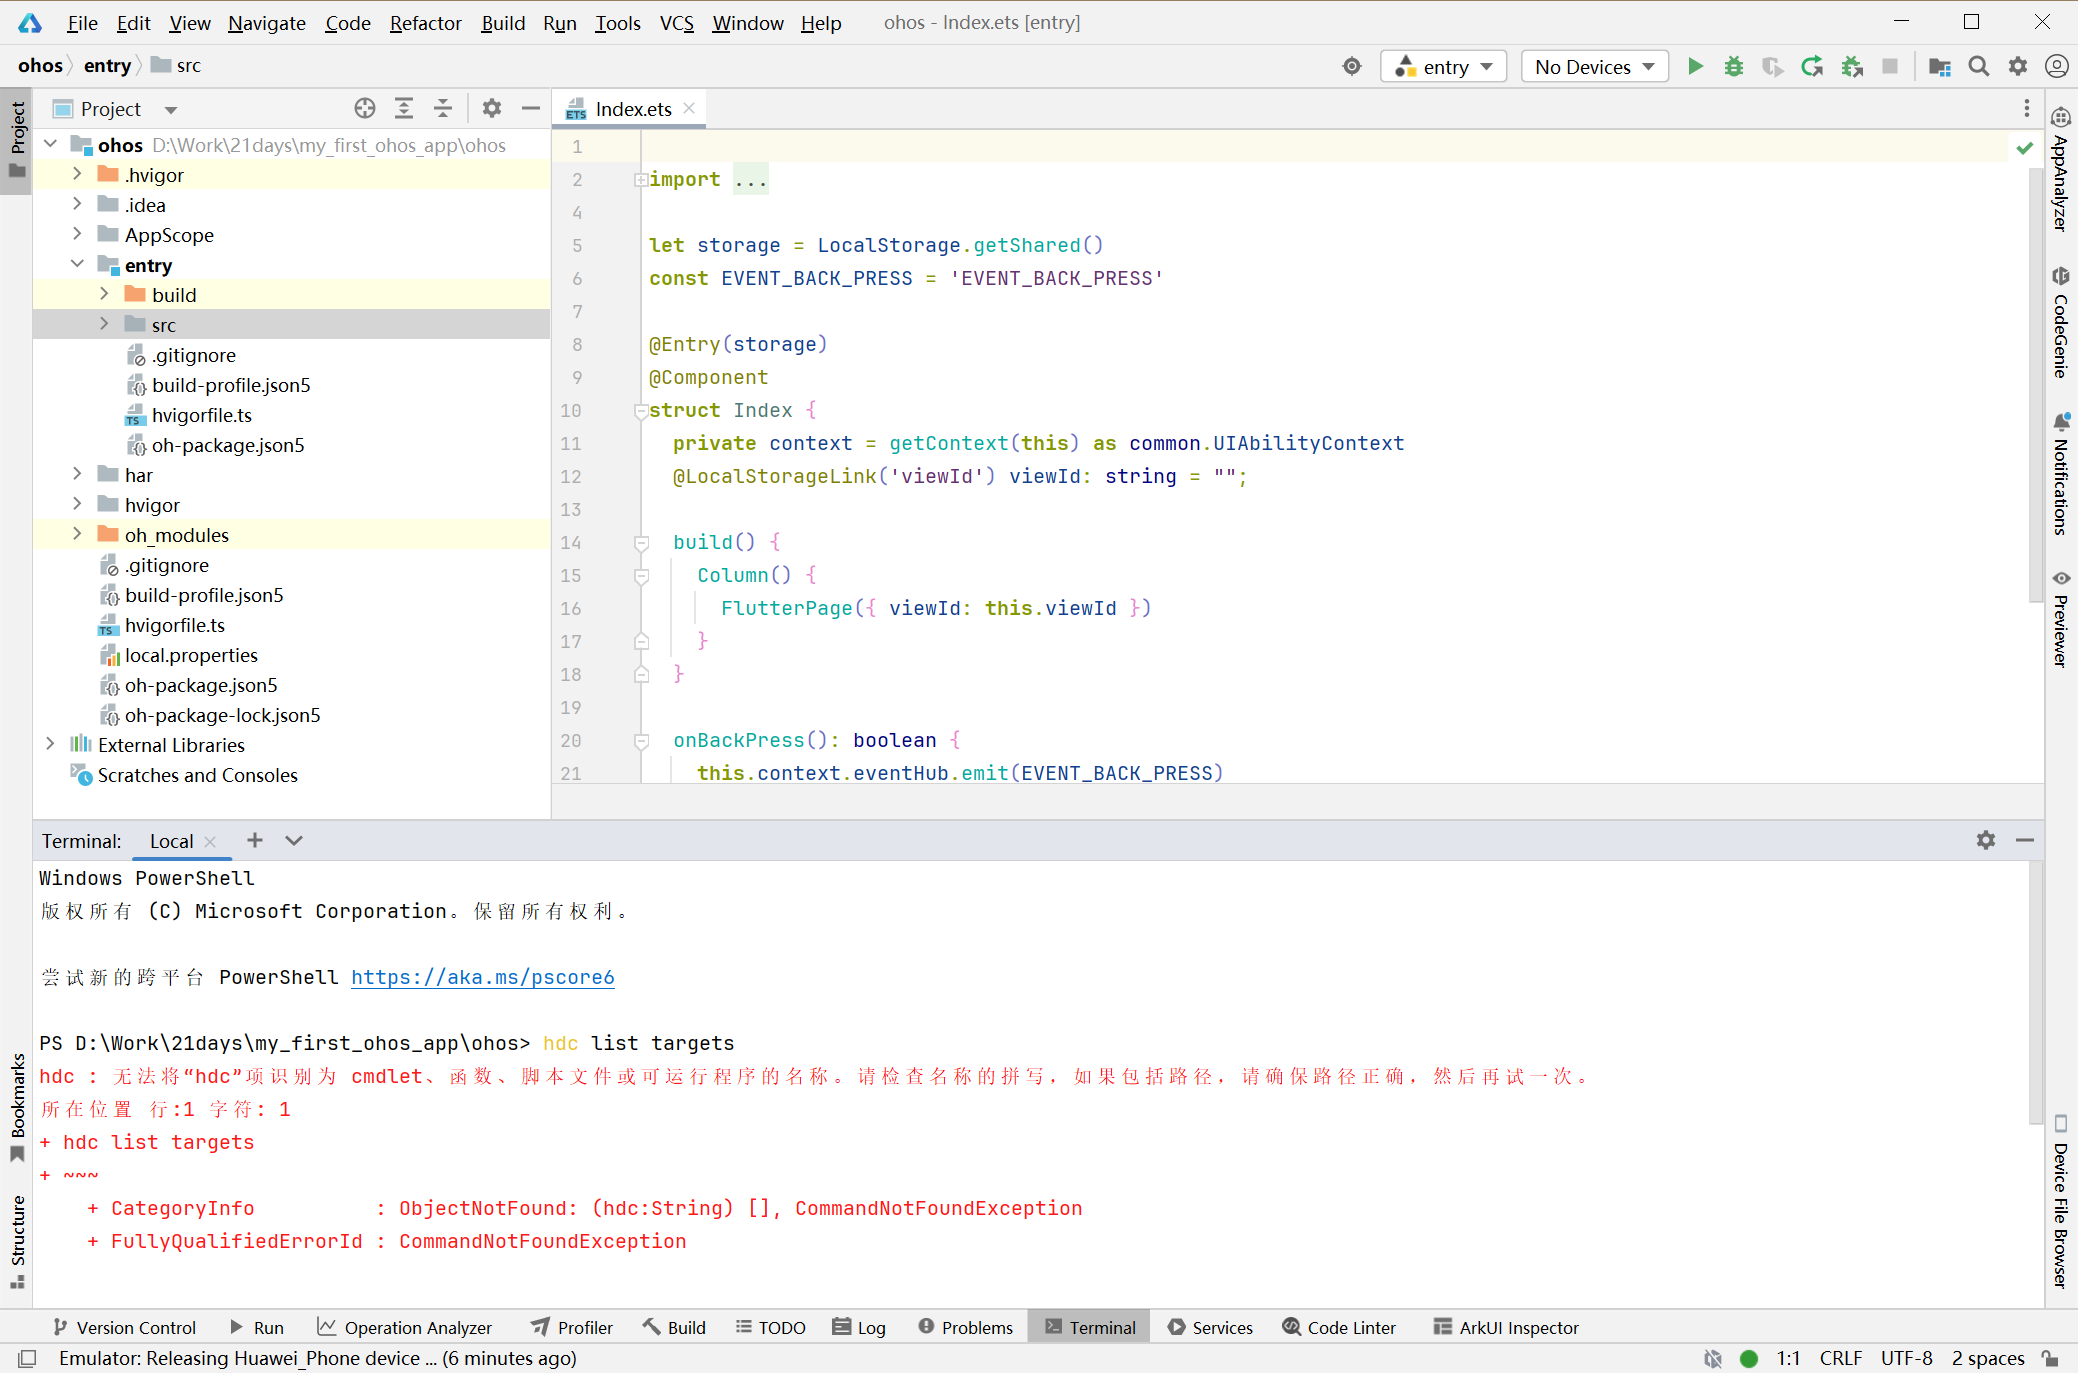Image resolution: width=2078 pixels, height=1373 pixels.
Task: Open terminal settings gear icon
Action: point(1985,841)
